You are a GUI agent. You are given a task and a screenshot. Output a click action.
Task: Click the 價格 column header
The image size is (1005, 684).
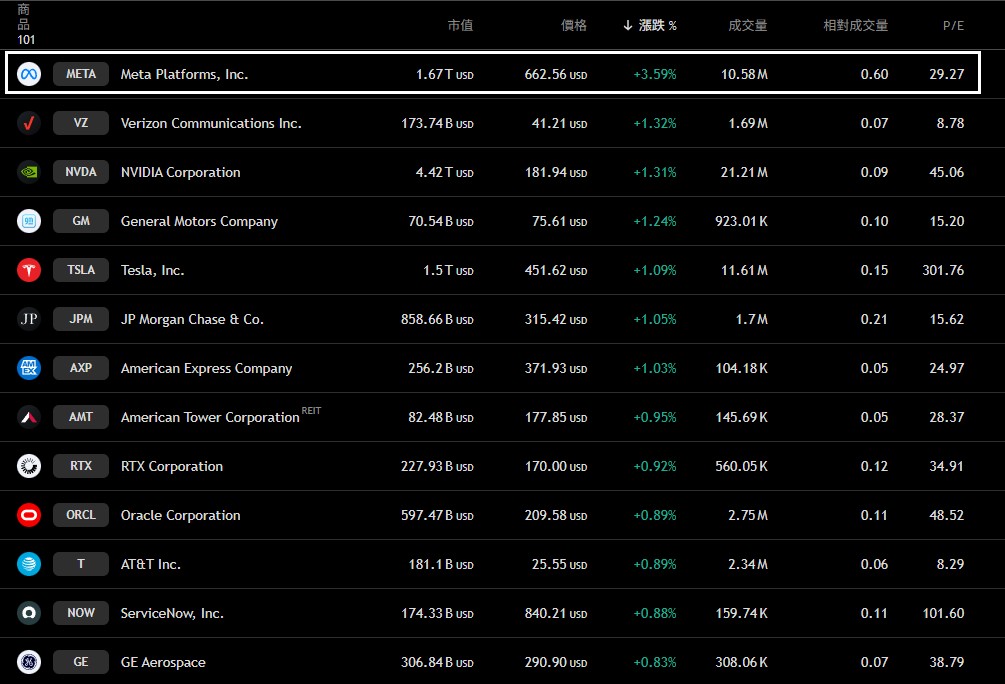point(574,25)
